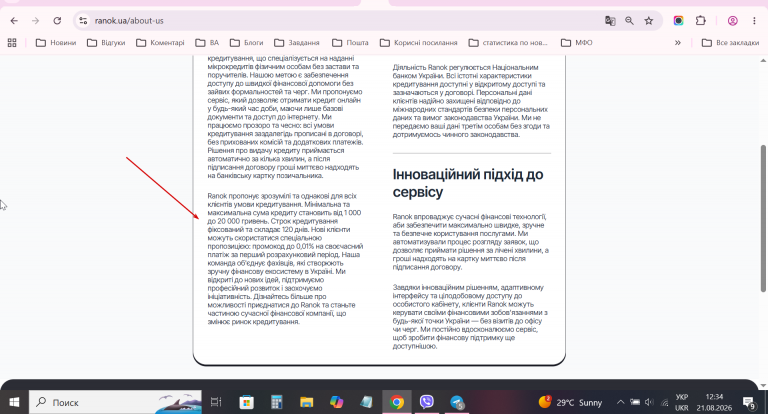Go forward to the next page
This screenshot has width=768, height=414.
(35, 21)
